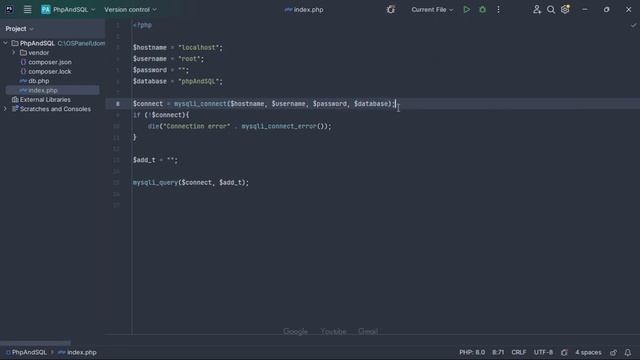Open the 4 spaces indent settings

click(588, 352)
